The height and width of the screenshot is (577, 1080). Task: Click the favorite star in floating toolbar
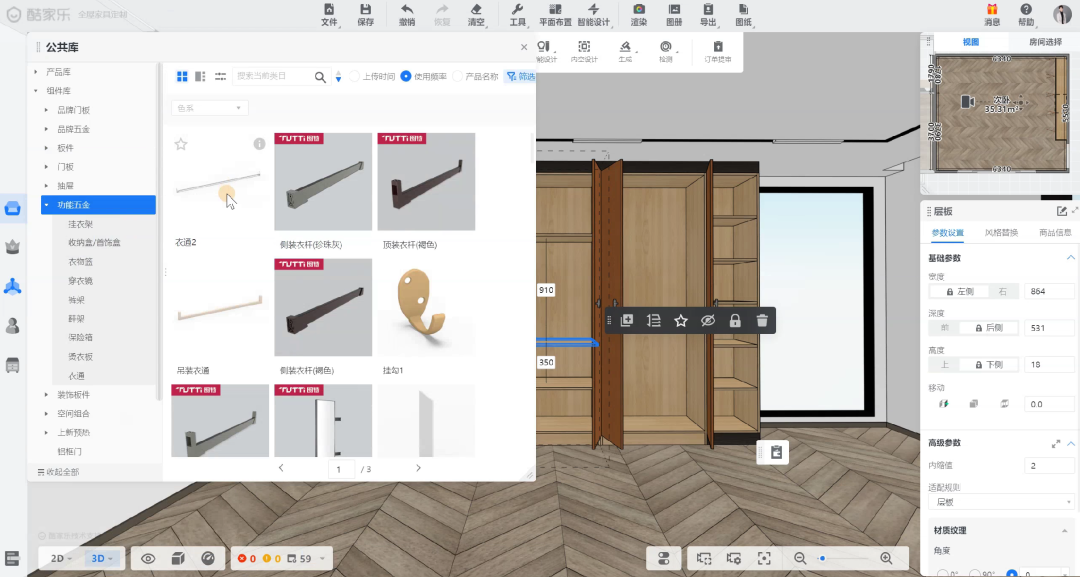coord(681,320)
